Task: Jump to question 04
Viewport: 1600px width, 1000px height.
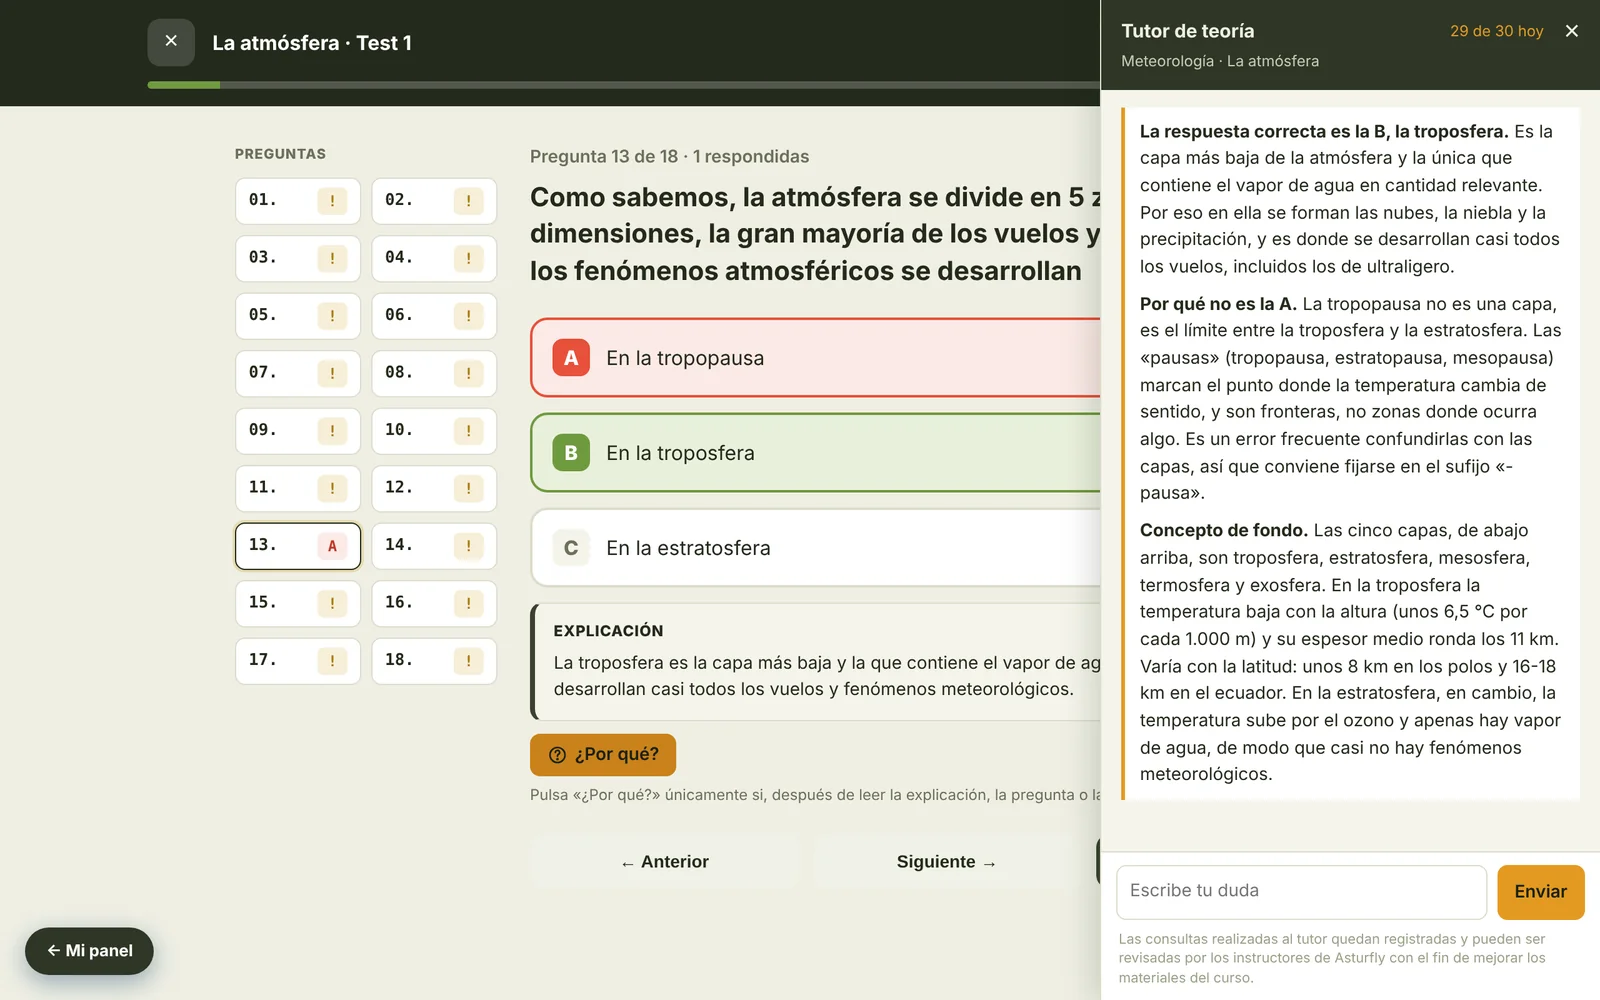Action: coord(434,258)
